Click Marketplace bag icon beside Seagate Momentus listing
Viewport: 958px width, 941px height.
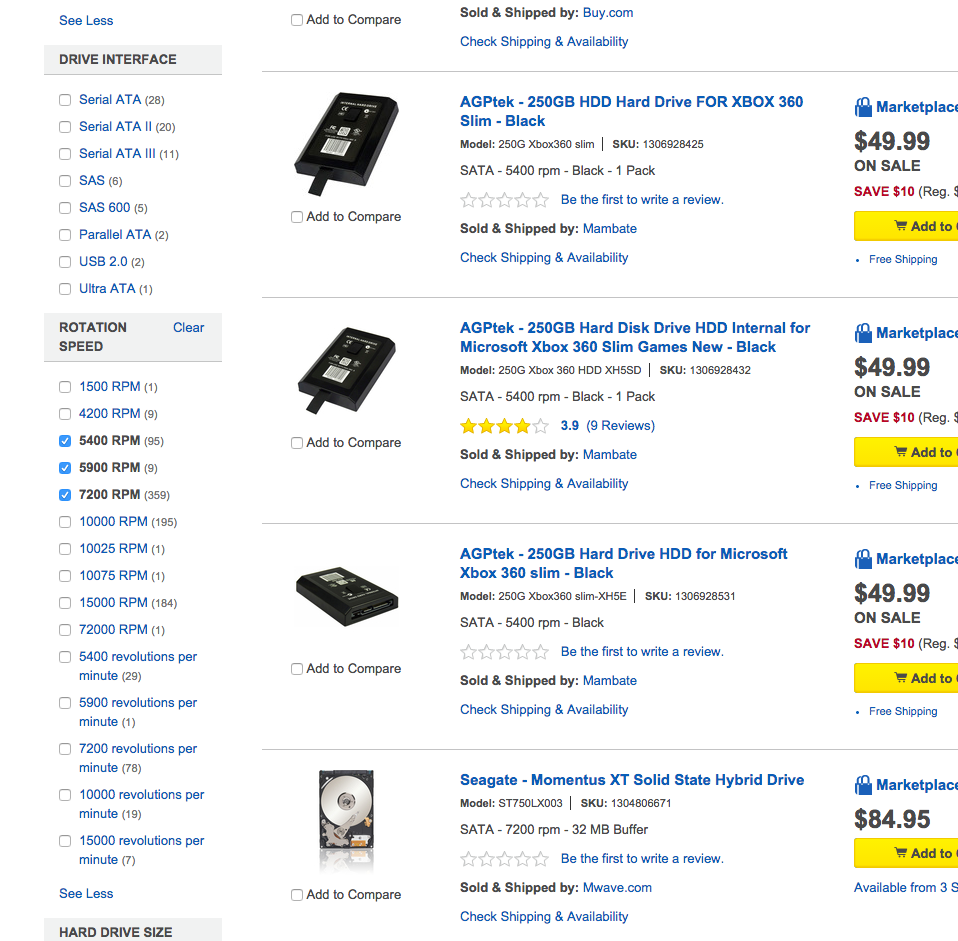(x=864, y=785)
